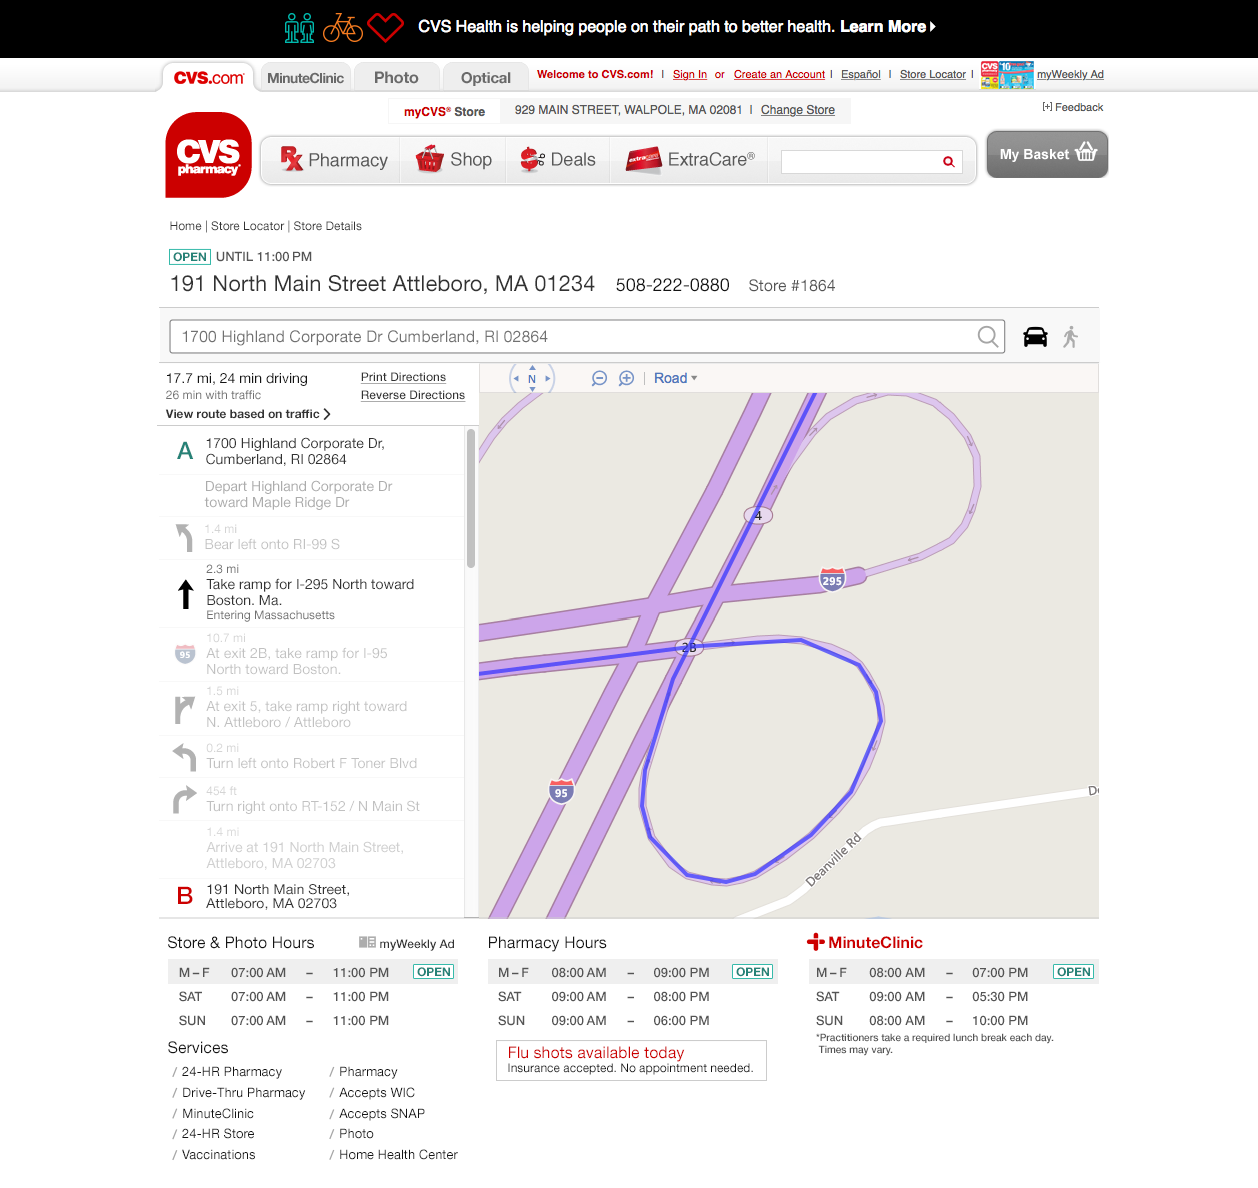This screenshot has height=1188, width=1258.
Task: Click heart icon in top banner
Action: [x=385, y=27]
